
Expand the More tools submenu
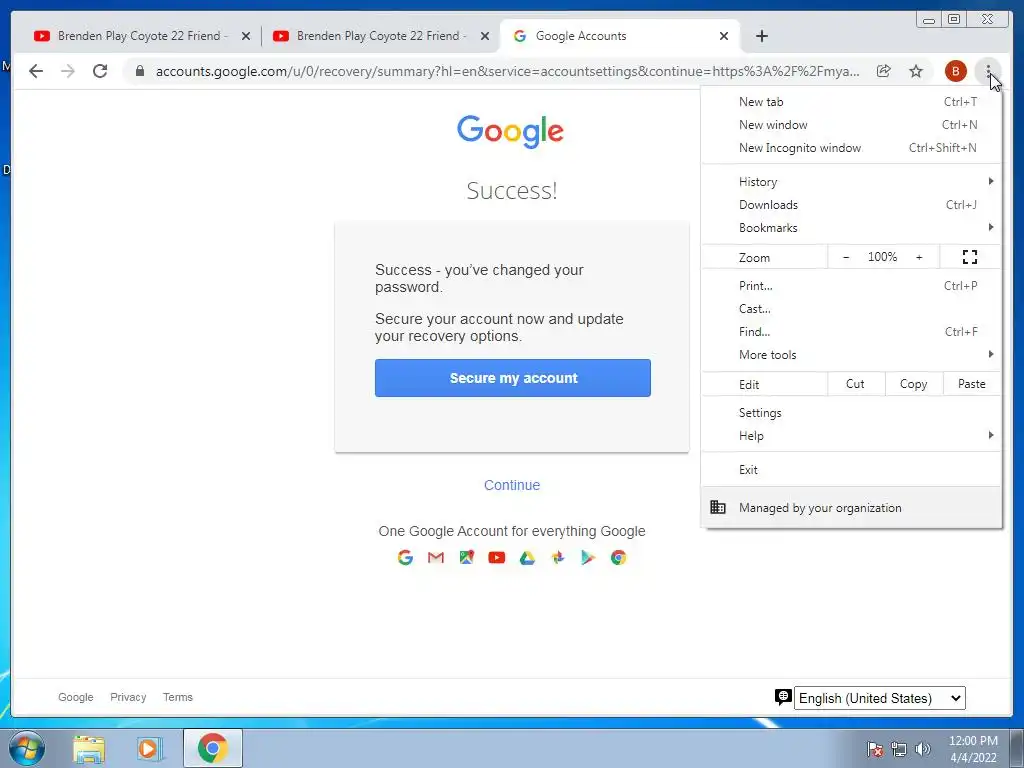coord(851,355)
